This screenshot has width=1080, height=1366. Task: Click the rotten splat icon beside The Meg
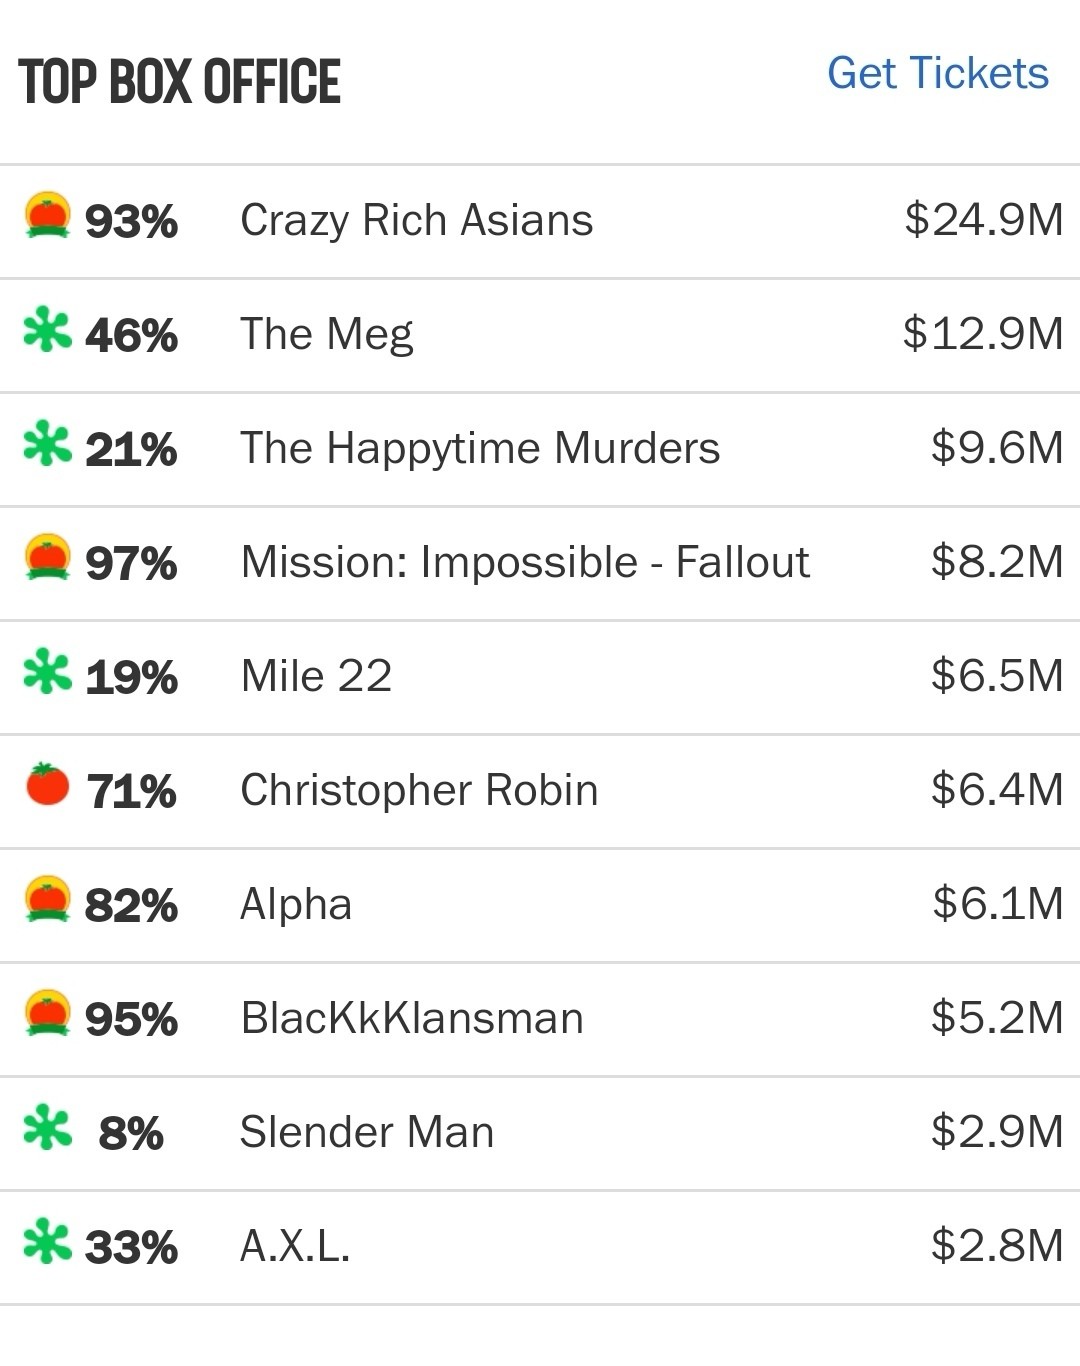[x=48, y=331]
